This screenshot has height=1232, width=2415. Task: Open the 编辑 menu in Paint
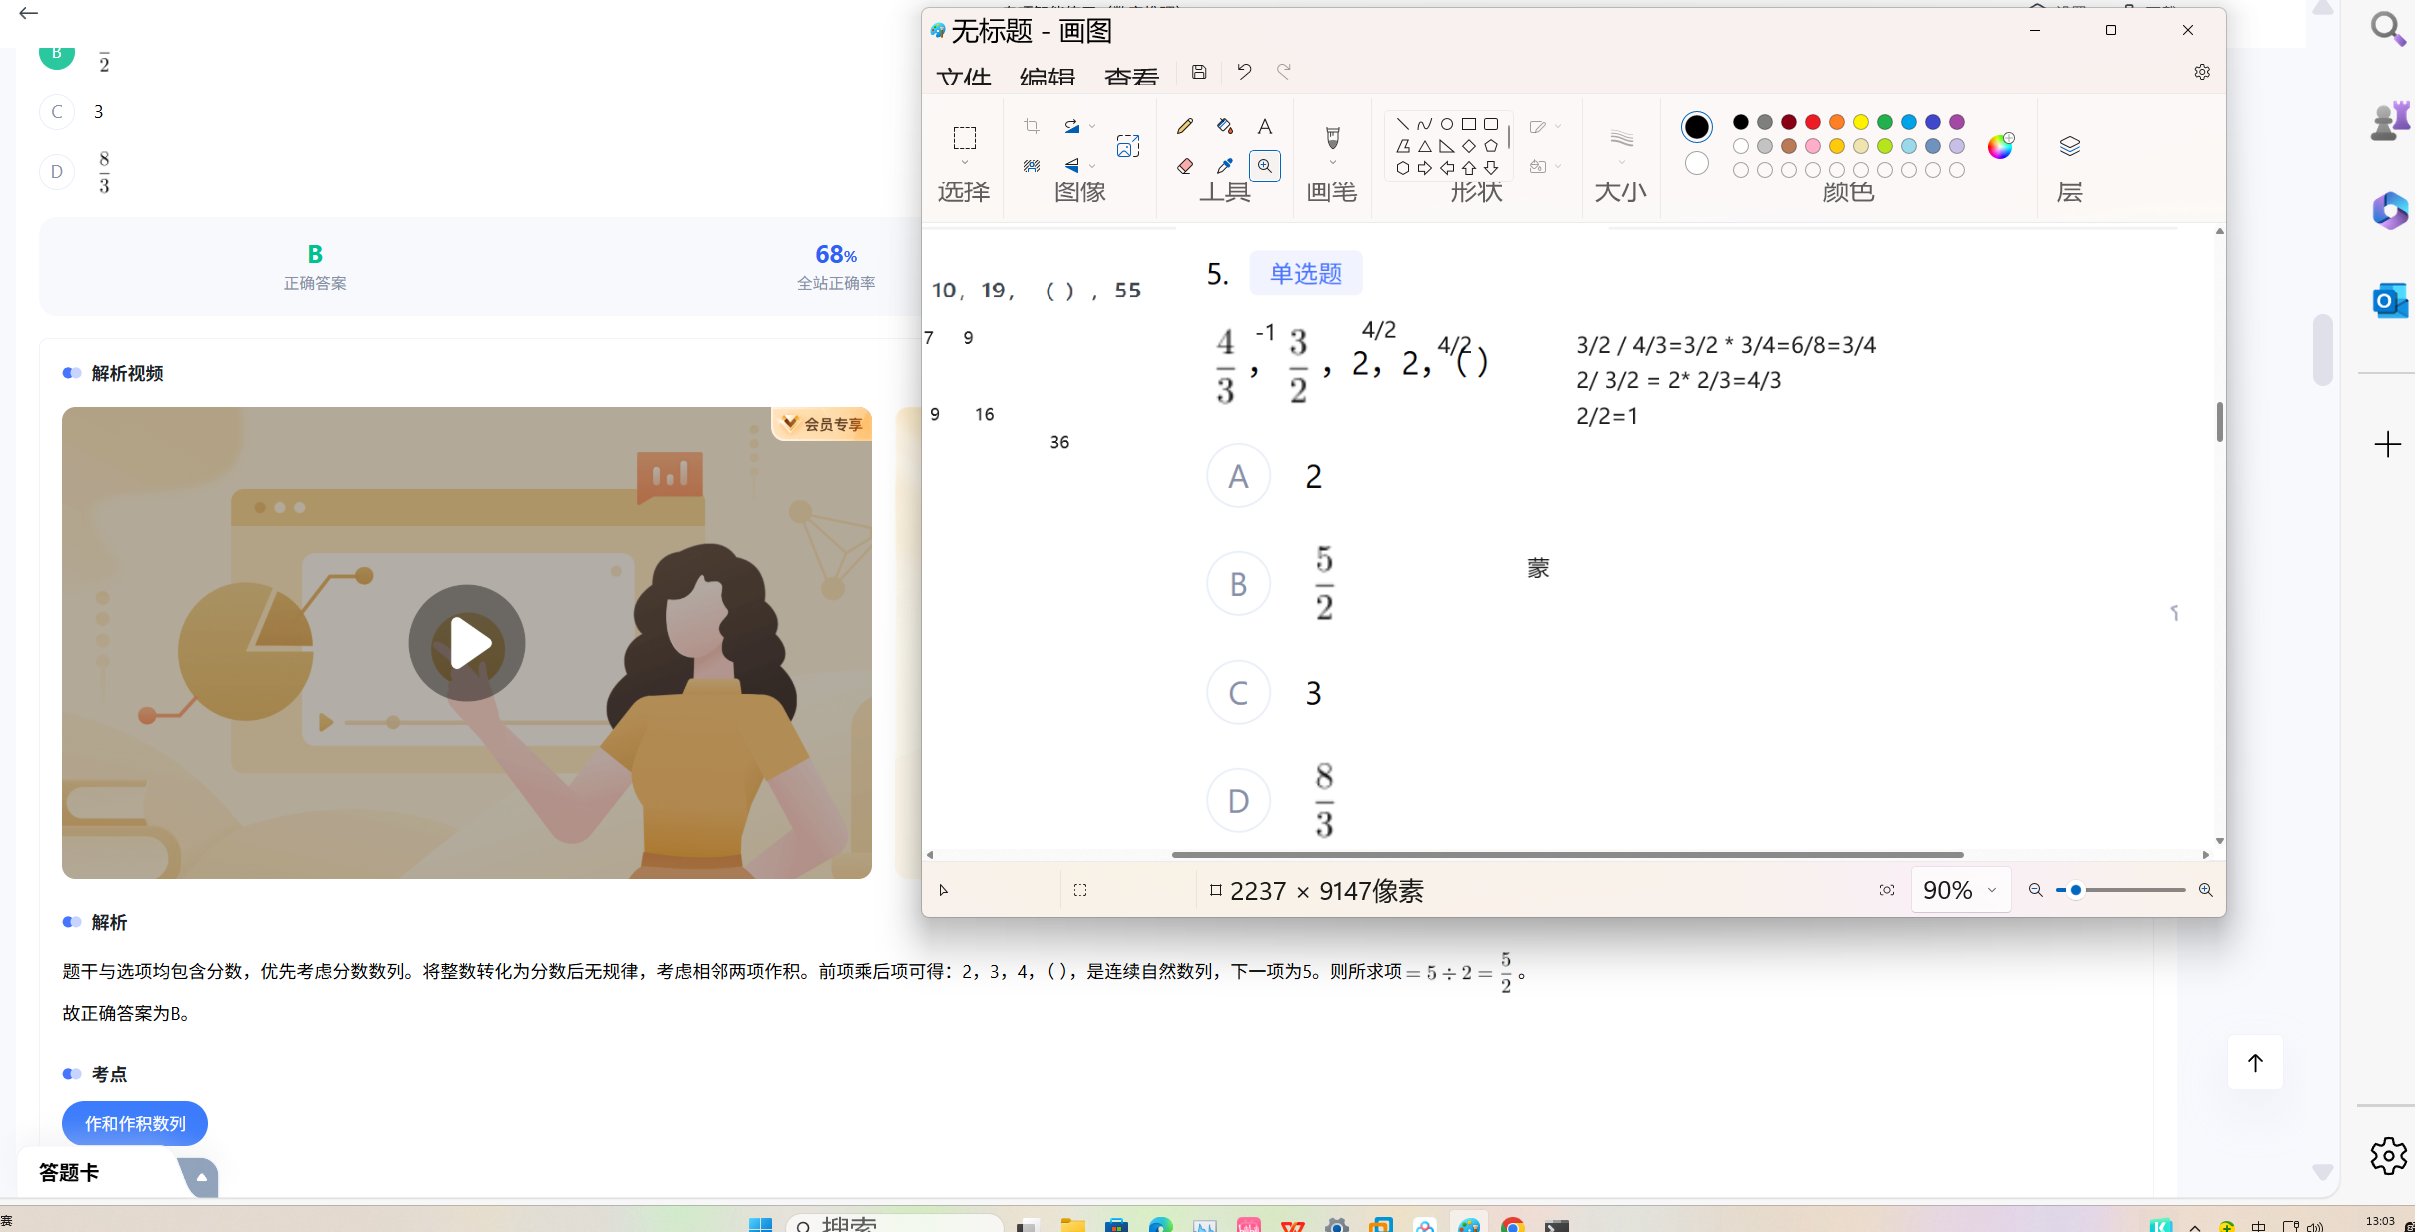tap(1047, 77)
